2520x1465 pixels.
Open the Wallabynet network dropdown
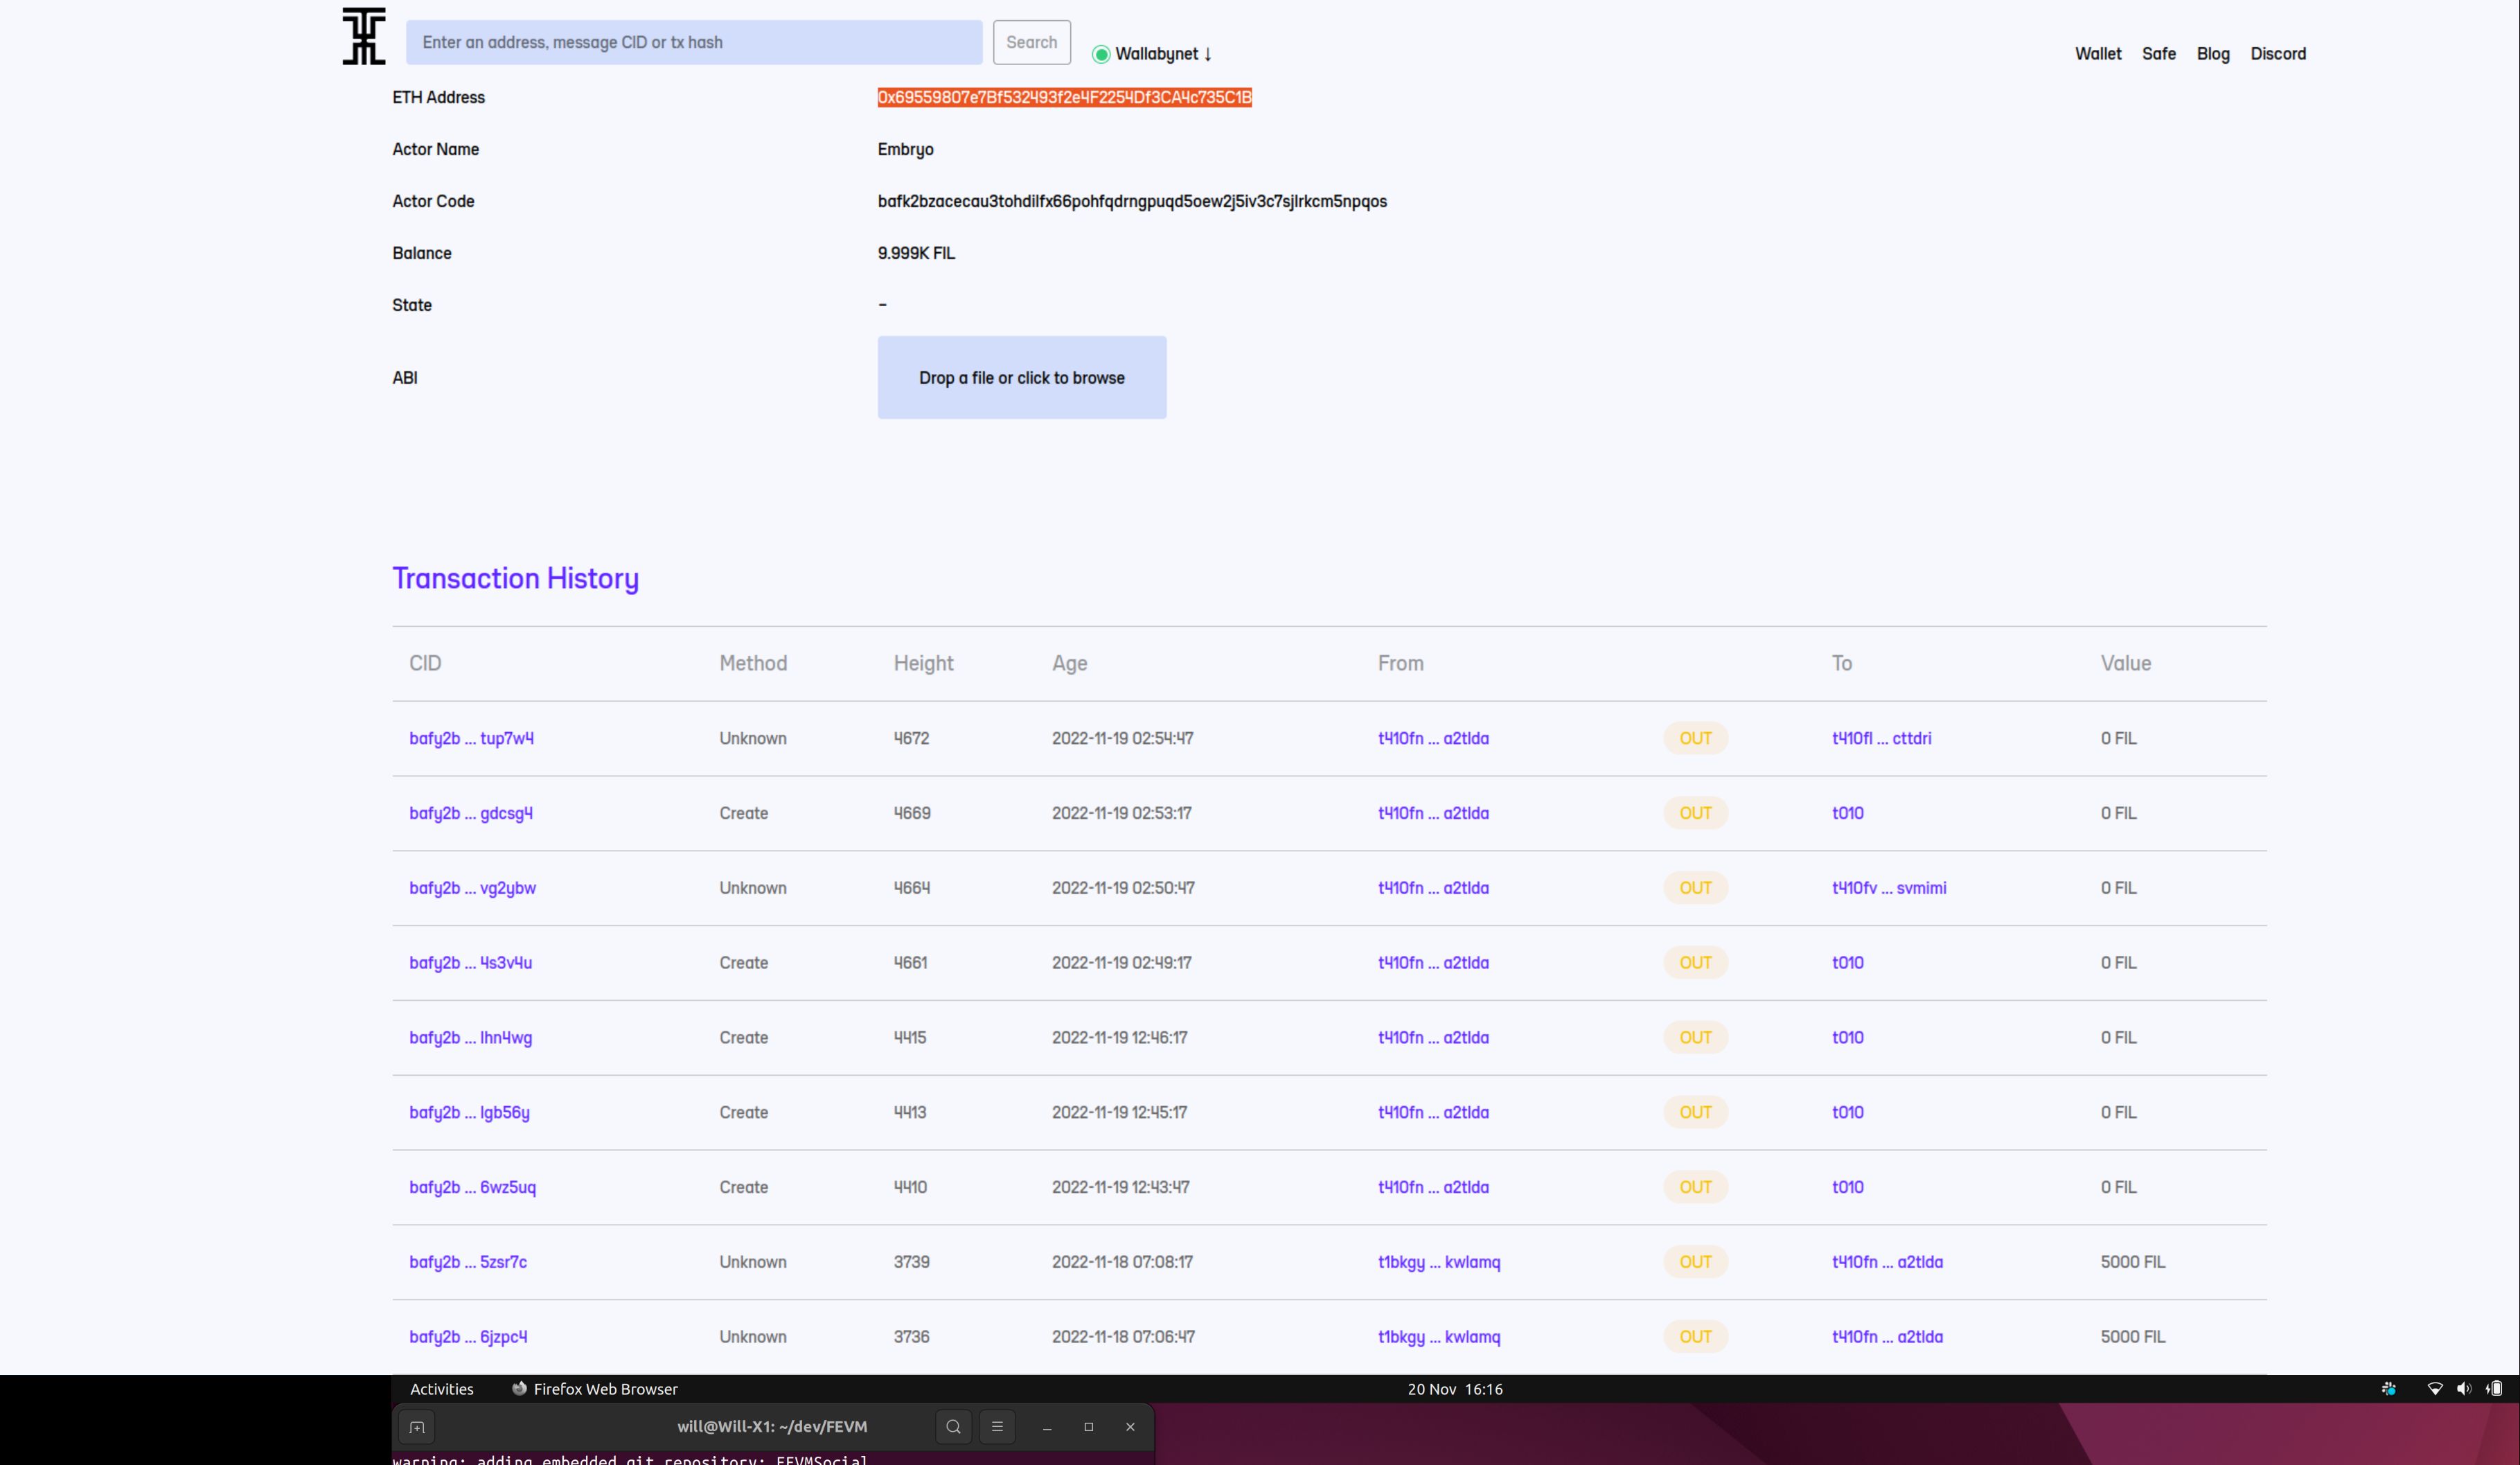[1163, 54]
